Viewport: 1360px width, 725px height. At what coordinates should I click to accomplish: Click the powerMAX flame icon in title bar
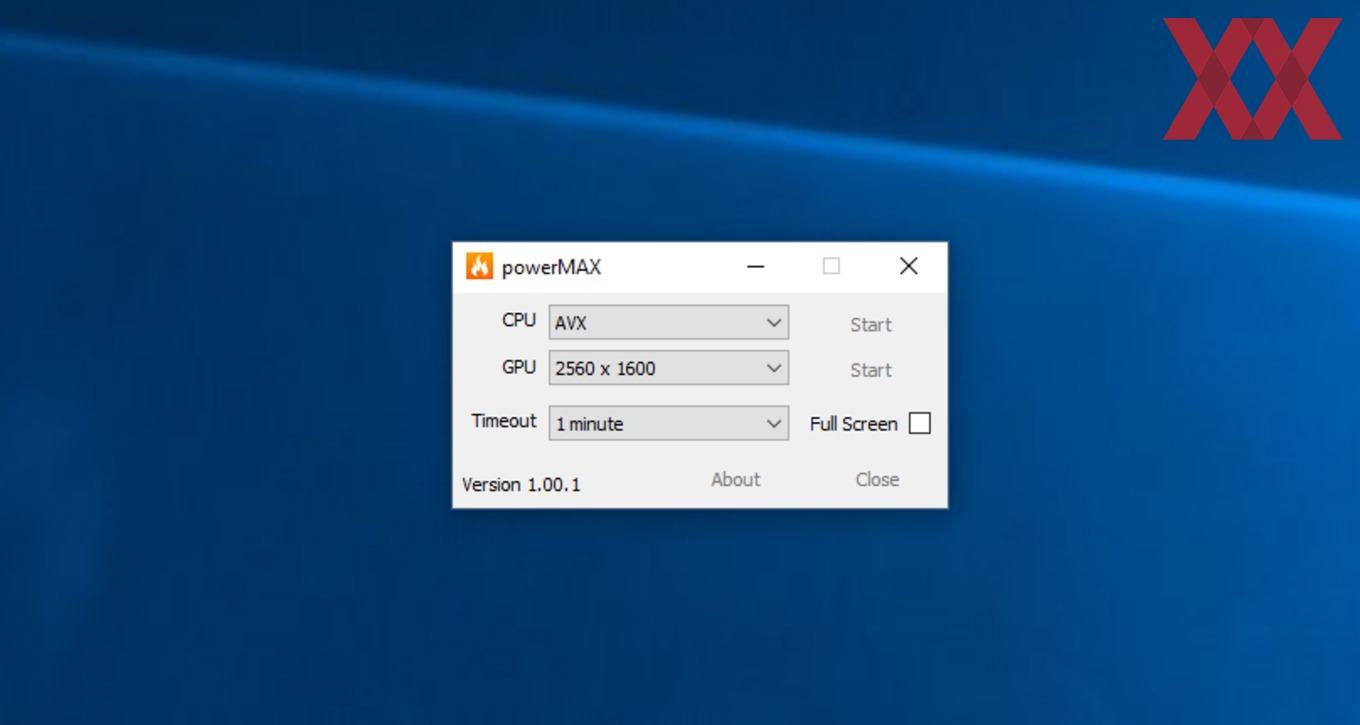click(480, 266)
